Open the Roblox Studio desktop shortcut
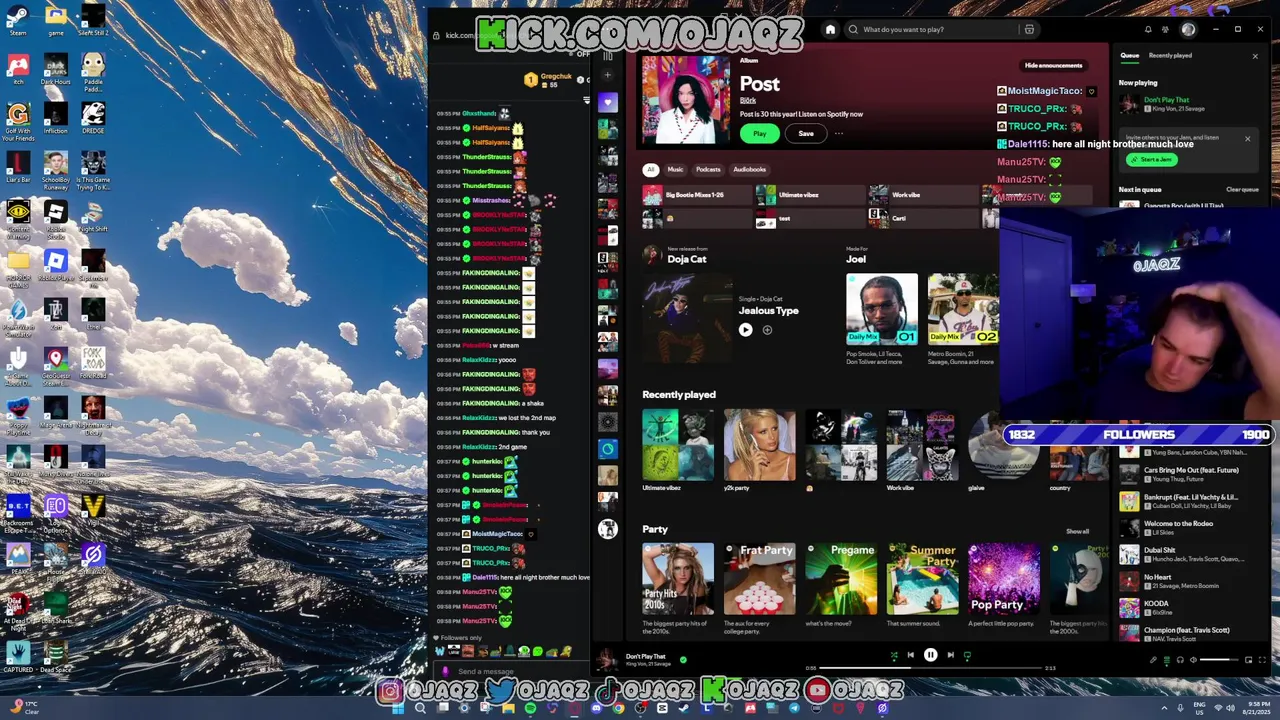Viewport: 1280px width, 720px height. tap(55, 216)
